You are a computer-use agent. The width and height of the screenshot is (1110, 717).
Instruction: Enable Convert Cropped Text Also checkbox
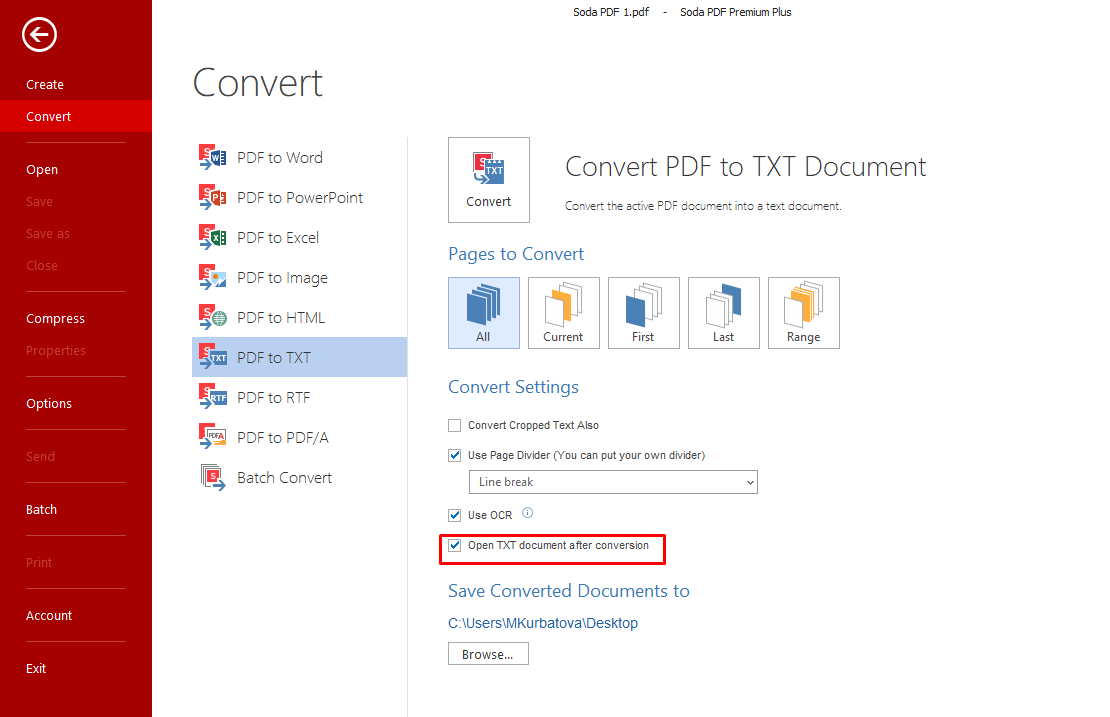point(454,425)
